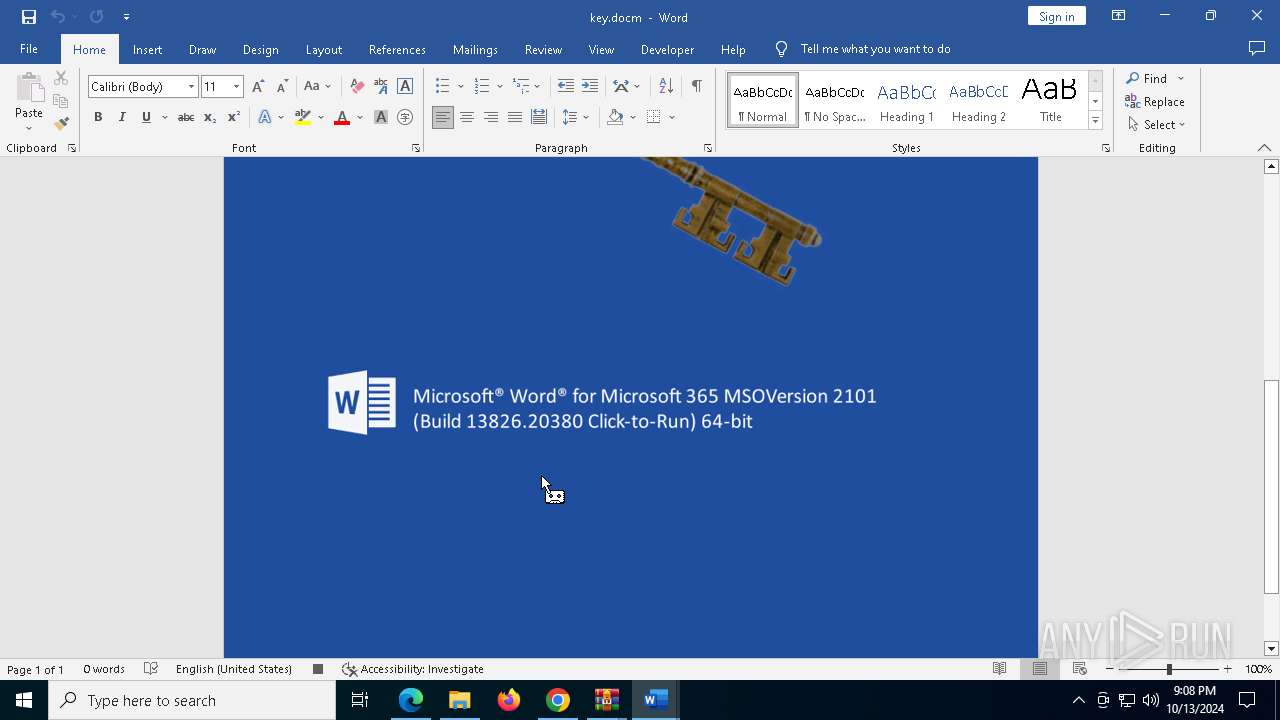The image size is (1280, 720).
Task: Click the spelling proofing status icon
Action: pos(151,669)
